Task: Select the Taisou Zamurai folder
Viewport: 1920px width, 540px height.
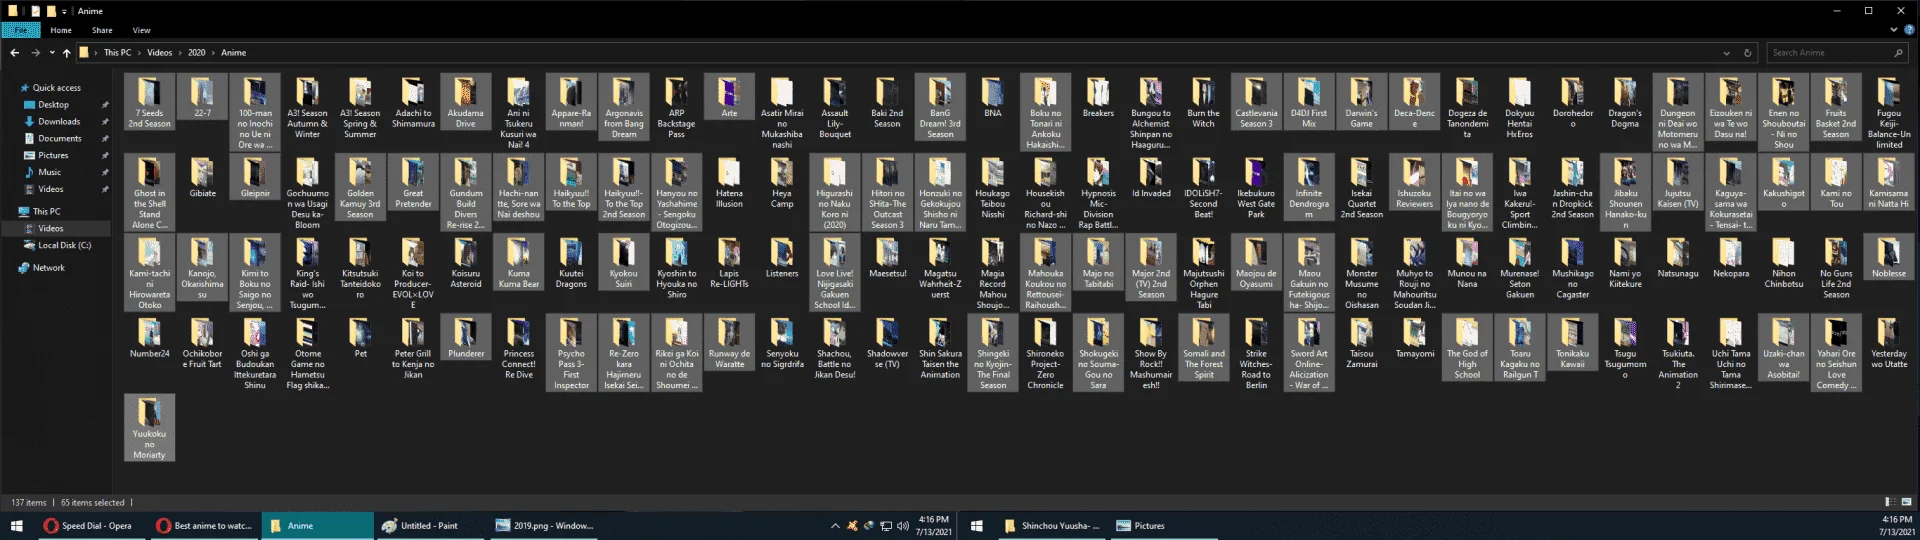Action: (1361, 342)
